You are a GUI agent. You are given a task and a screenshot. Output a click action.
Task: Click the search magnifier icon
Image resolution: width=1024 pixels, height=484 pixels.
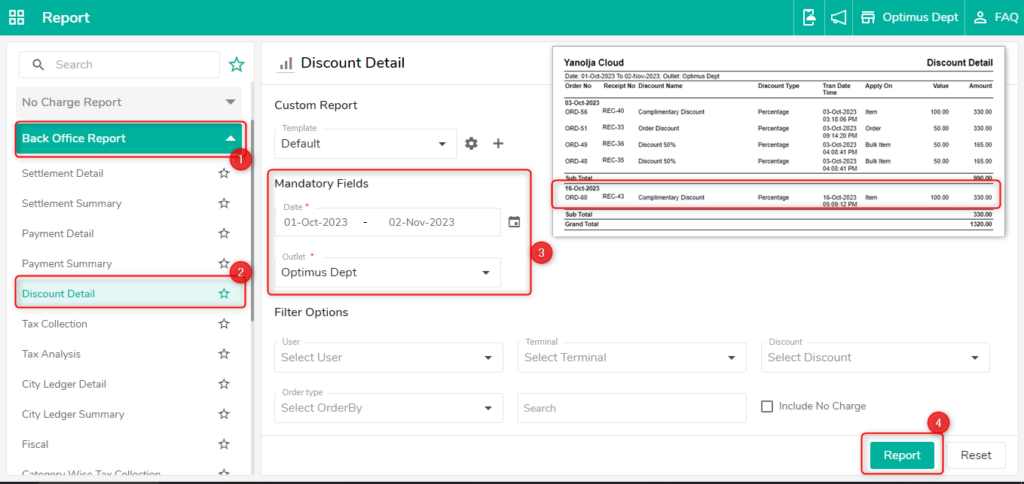[39, 65]
